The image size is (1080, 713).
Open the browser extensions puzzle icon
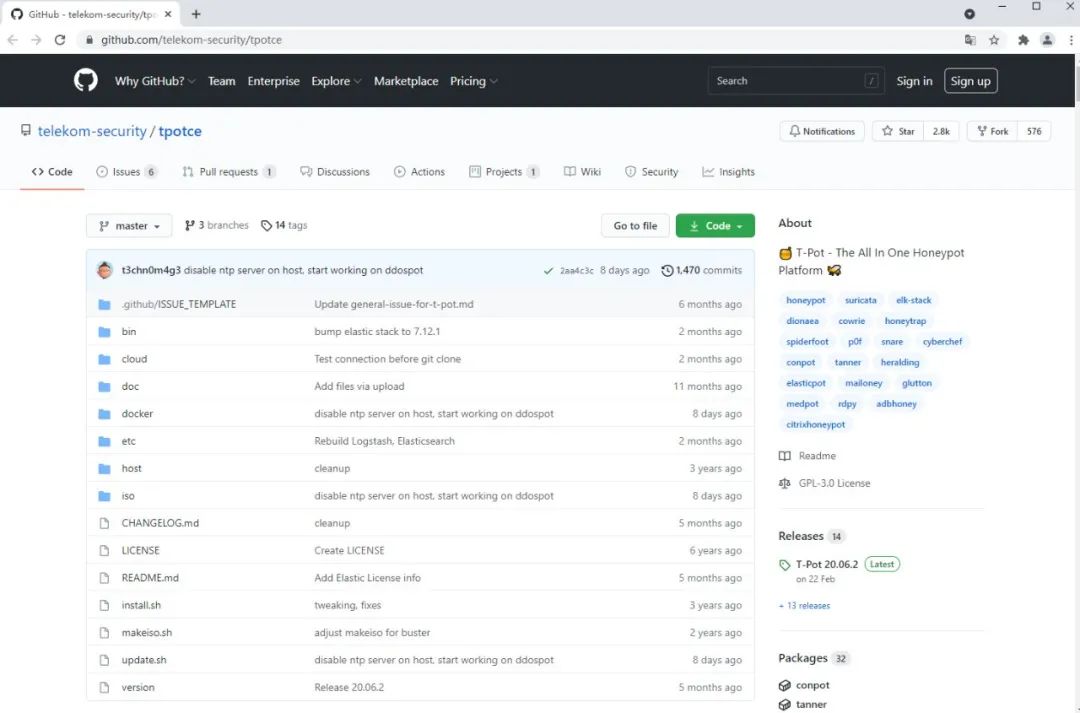click(x=1023, y=40)
